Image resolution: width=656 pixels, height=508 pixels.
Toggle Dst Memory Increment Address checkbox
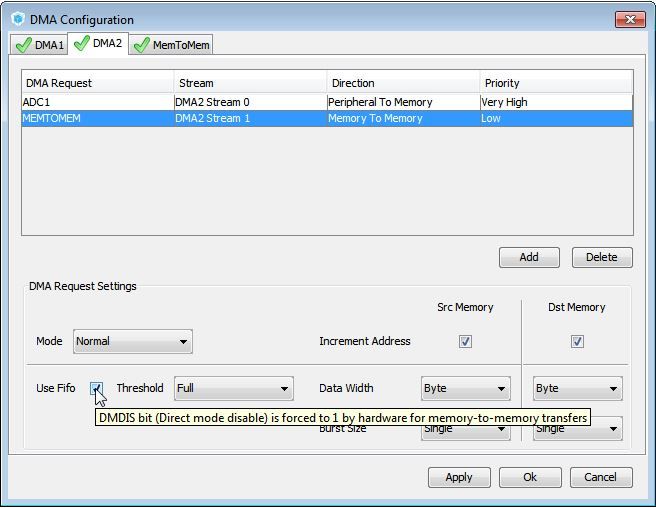pos(577,341)
